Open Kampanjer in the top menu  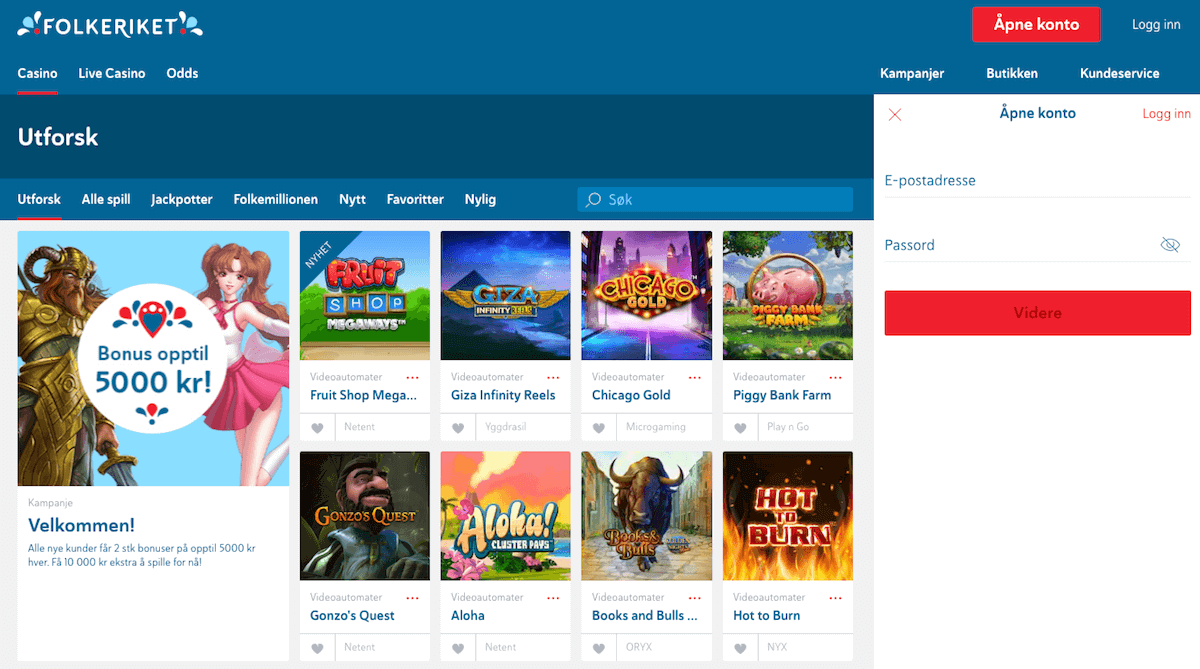[x=912, y=73]
